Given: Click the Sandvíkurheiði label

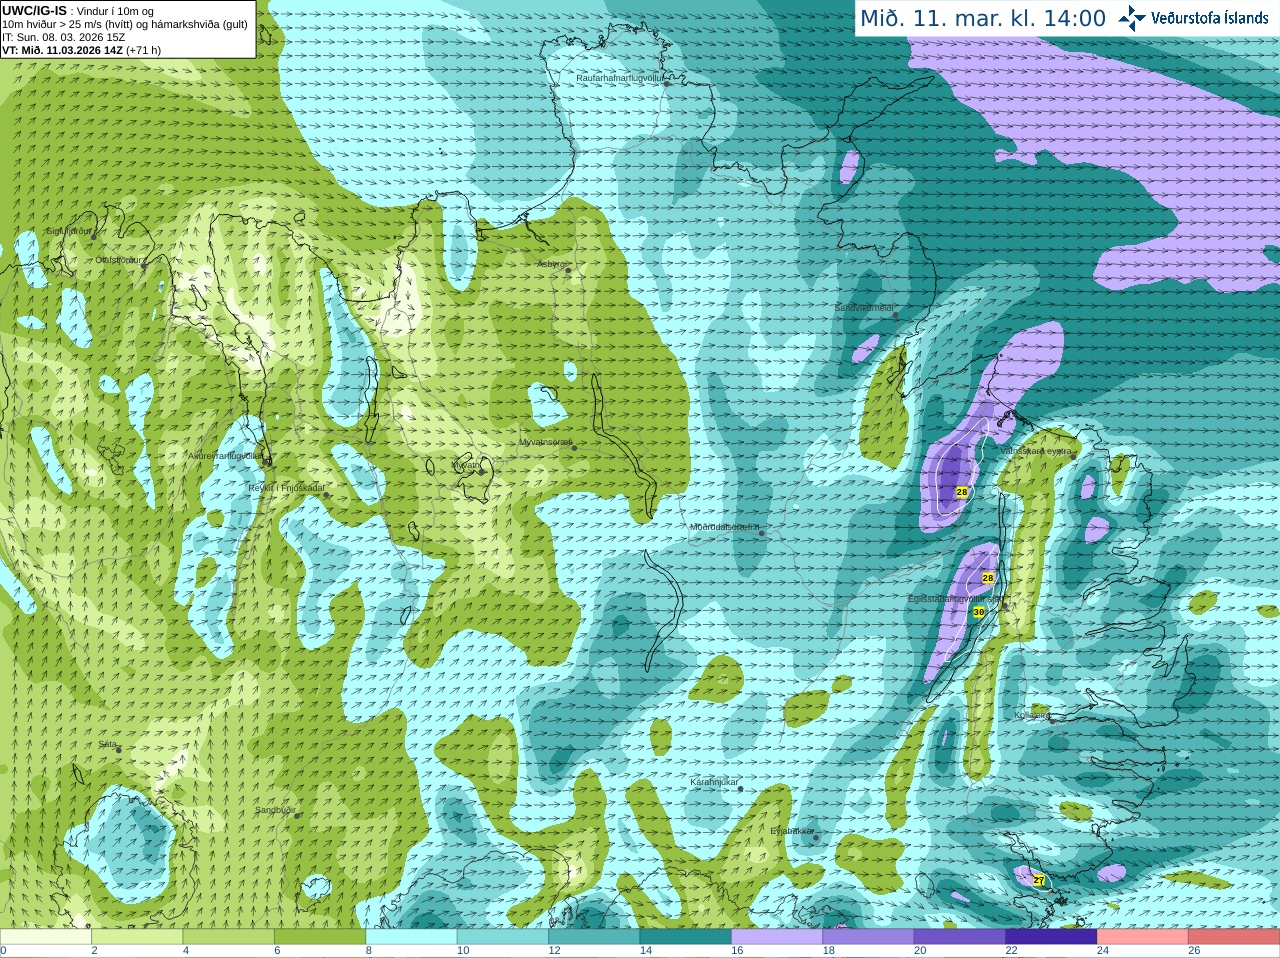Looking at the screenshot, I should [x=864, y=308].
